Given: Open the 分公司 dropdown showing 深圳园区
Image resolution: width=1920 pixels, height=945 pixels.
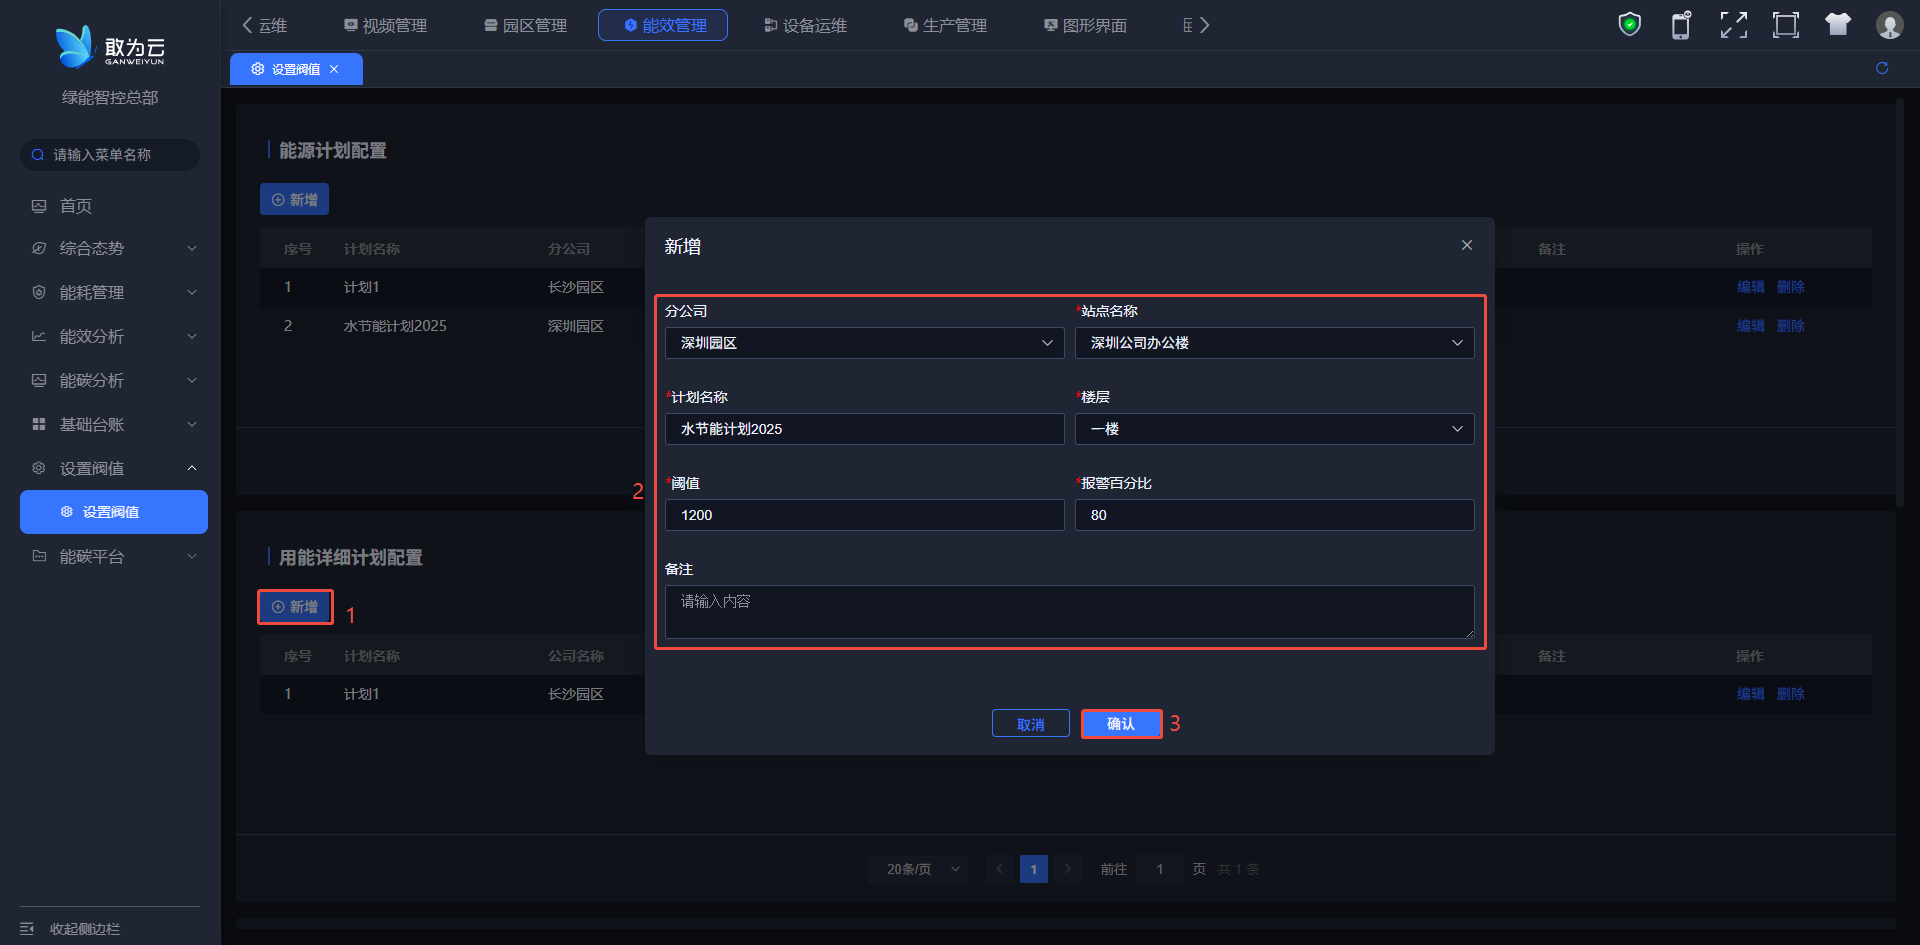Looking at the screenshot, I should pos(865,343).
